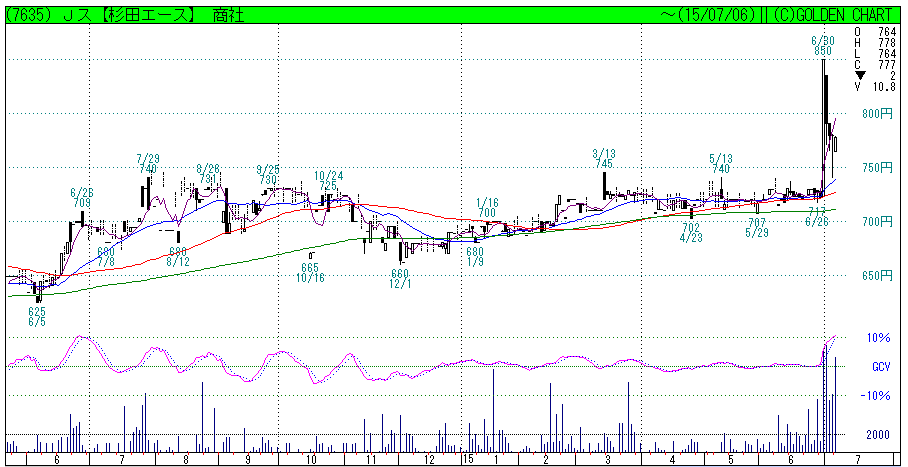The height and width of the screenshot is (467, 908).
Task: Click month '12' on the time axis
Action: pos(430,461)
